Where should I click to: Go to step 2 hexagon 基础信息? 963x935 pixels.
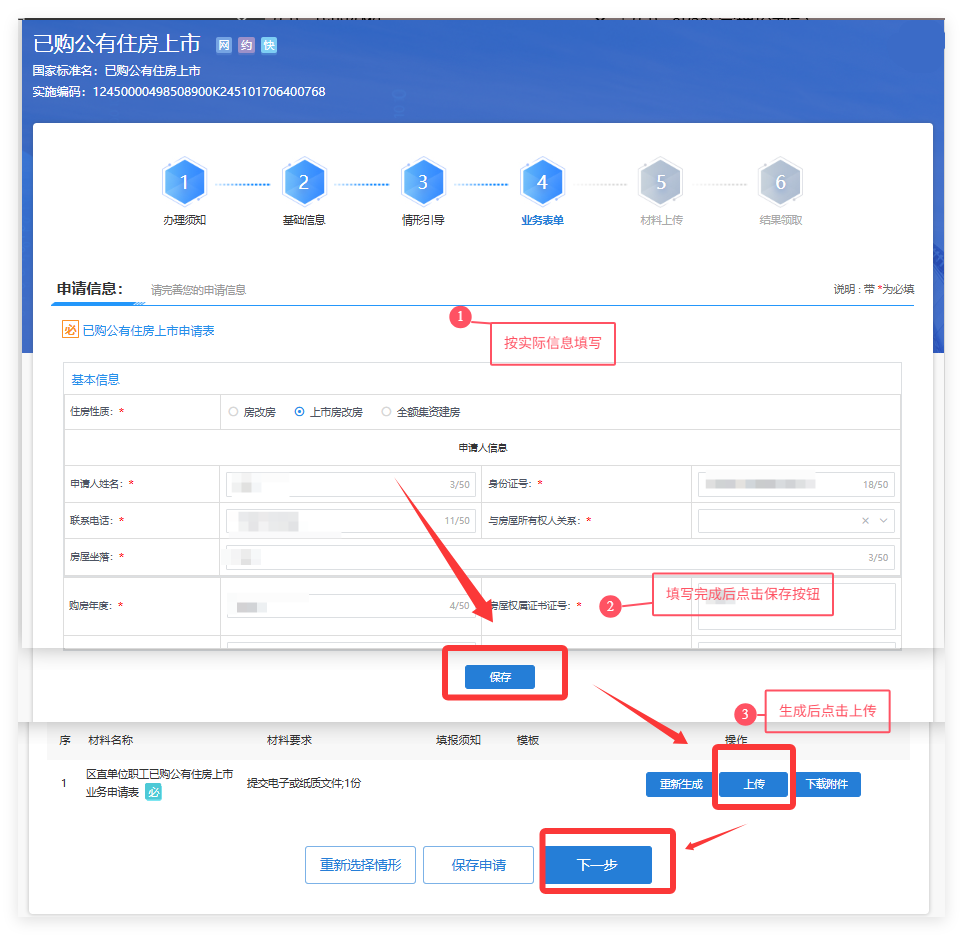point(304,183)
